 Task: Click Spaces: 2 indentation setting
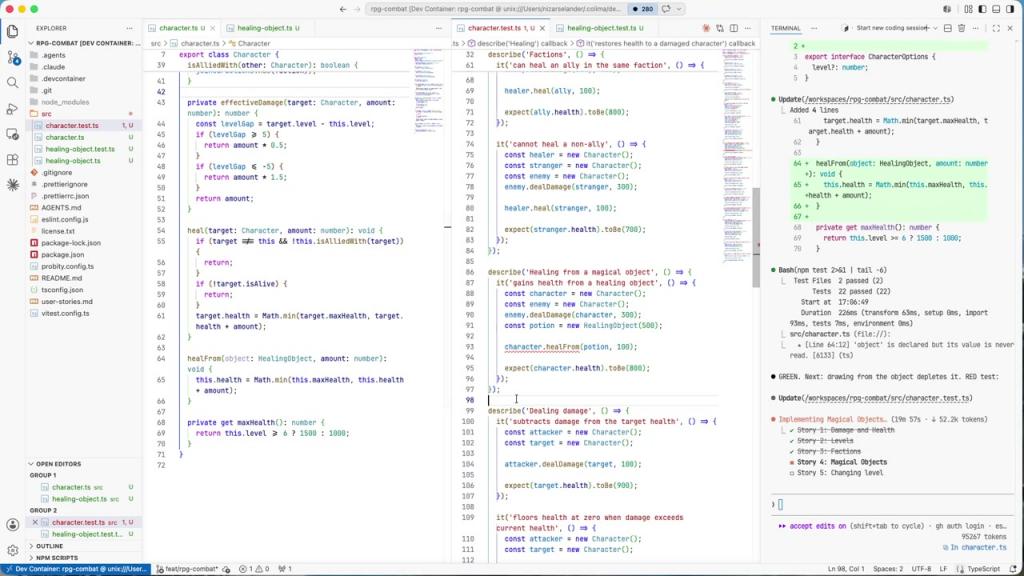pos(888,569)
